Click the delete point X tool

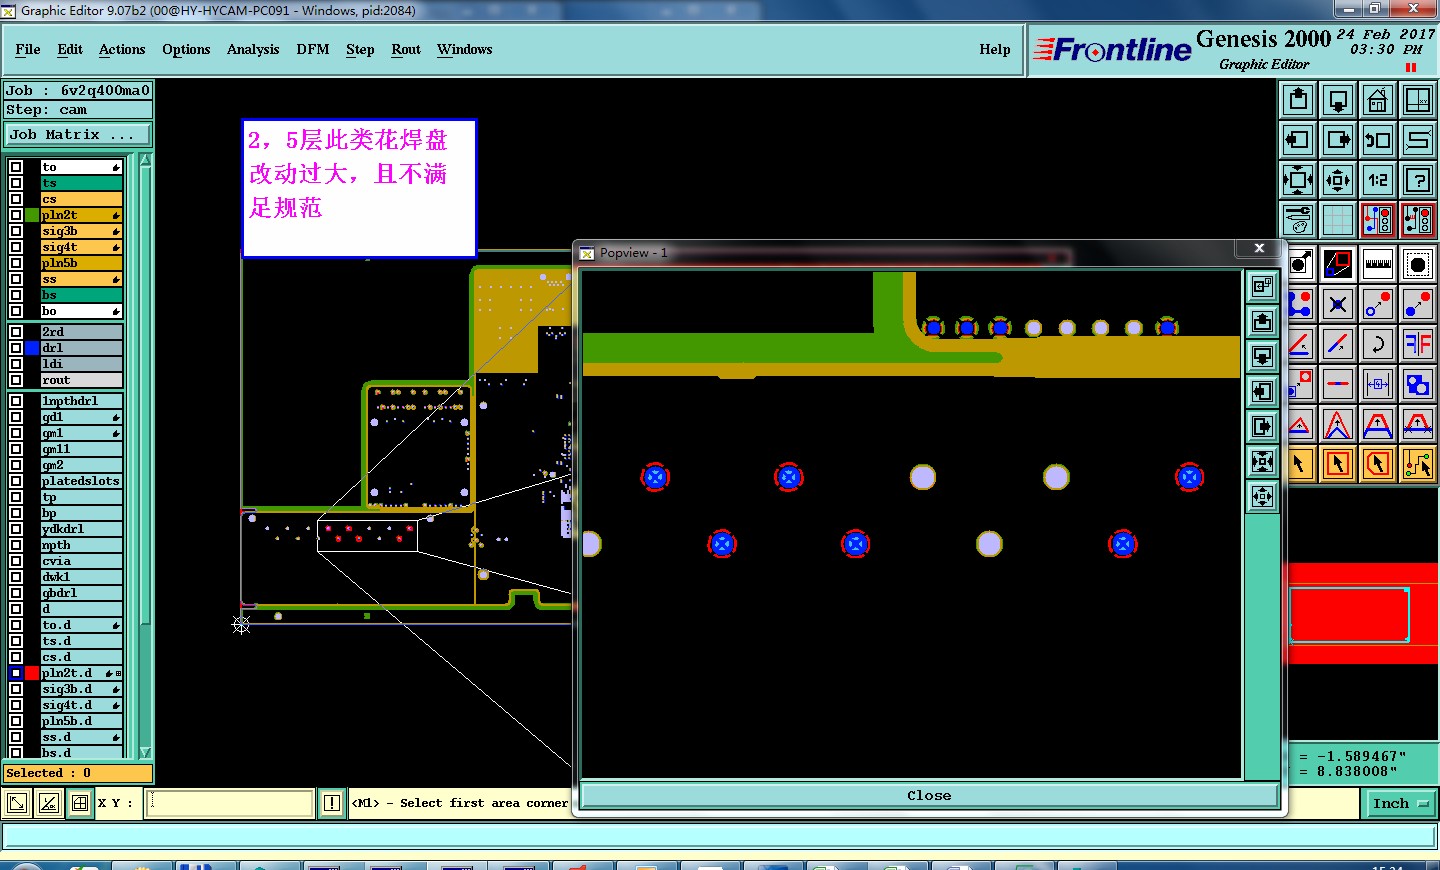[x=1338, y=304]
